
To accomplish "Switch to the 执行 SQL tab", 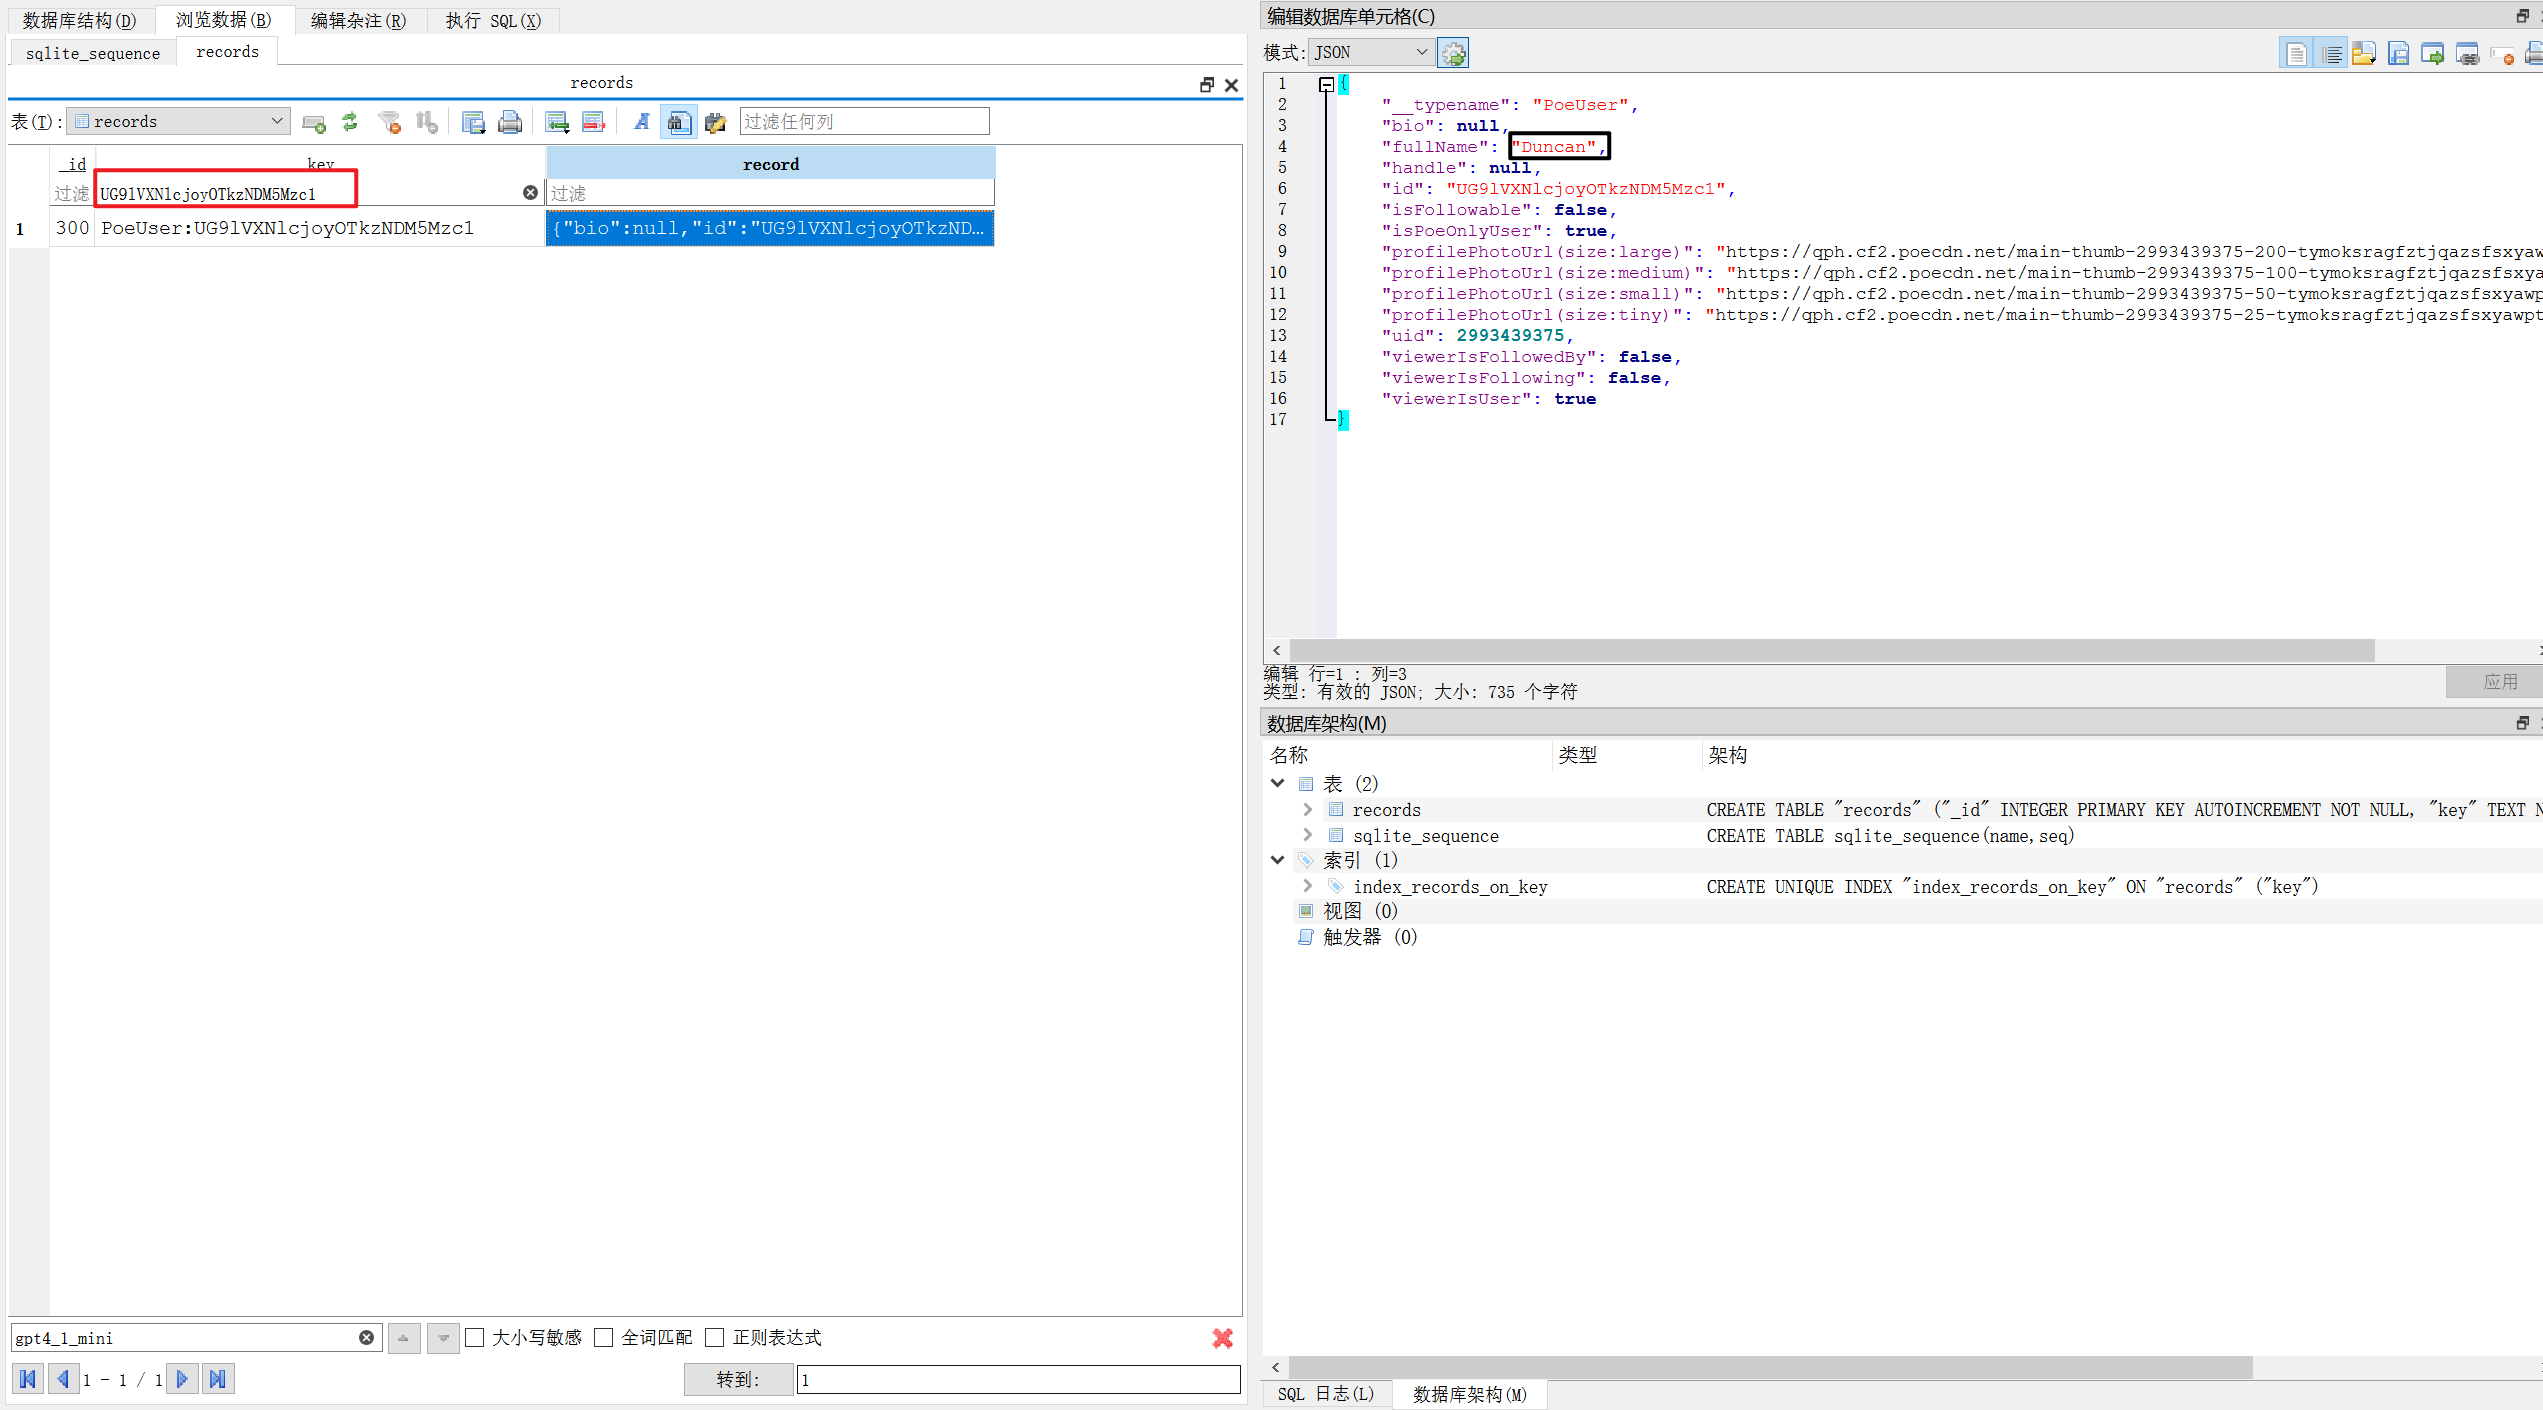I will [x=492, y=21].
